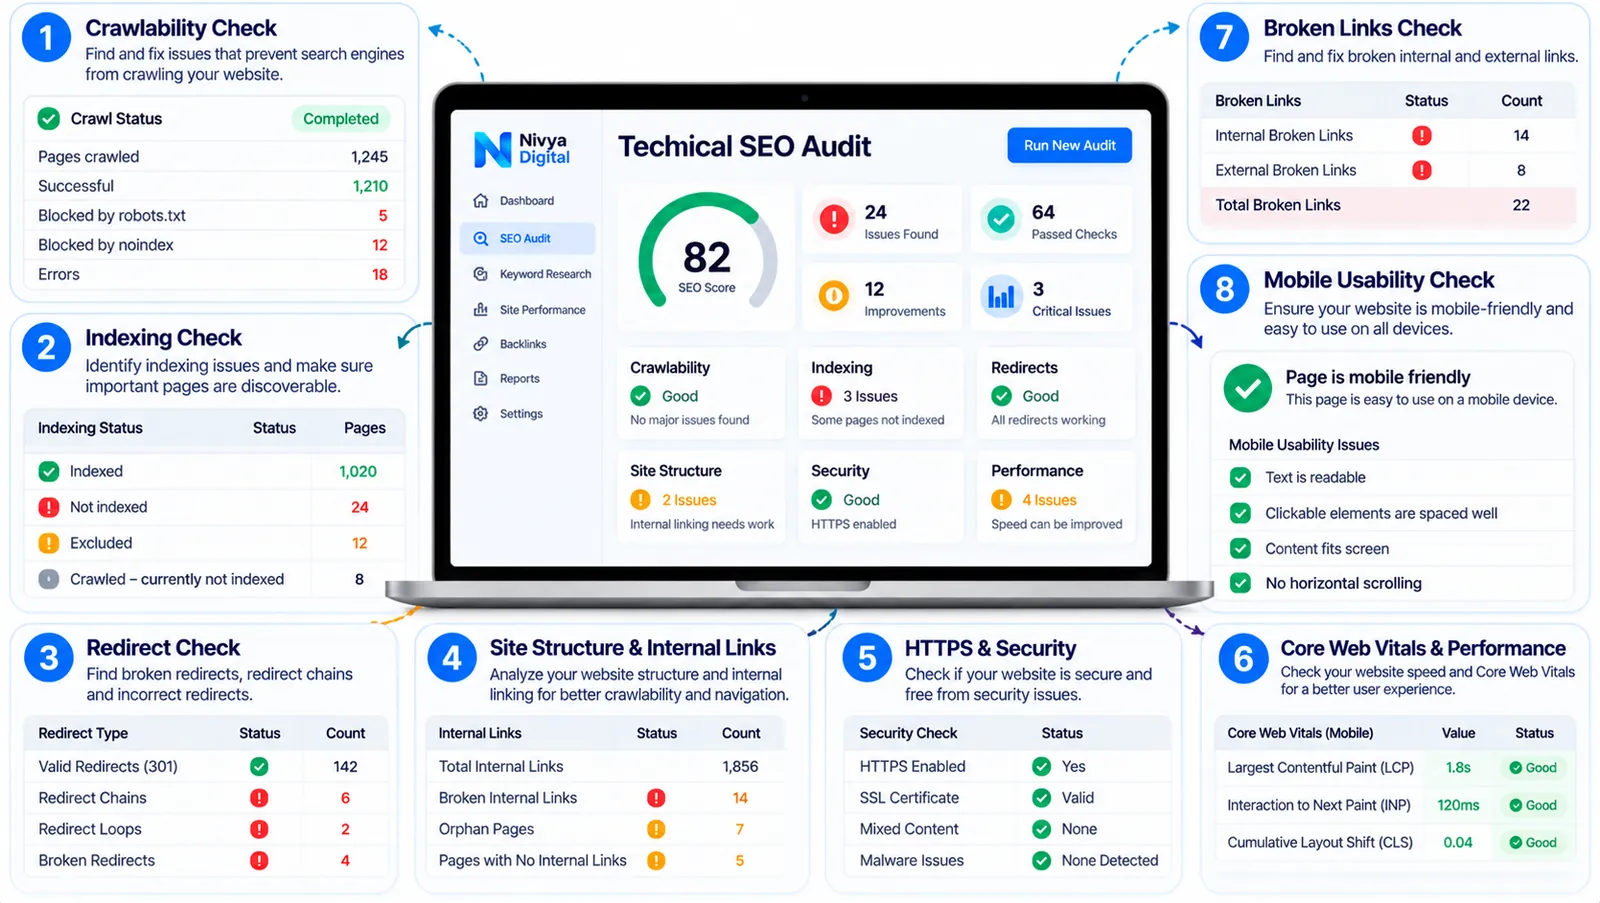Click the Content fits screen checkmark
The width and height of the screenshot is (1600, 903).
1240,549
